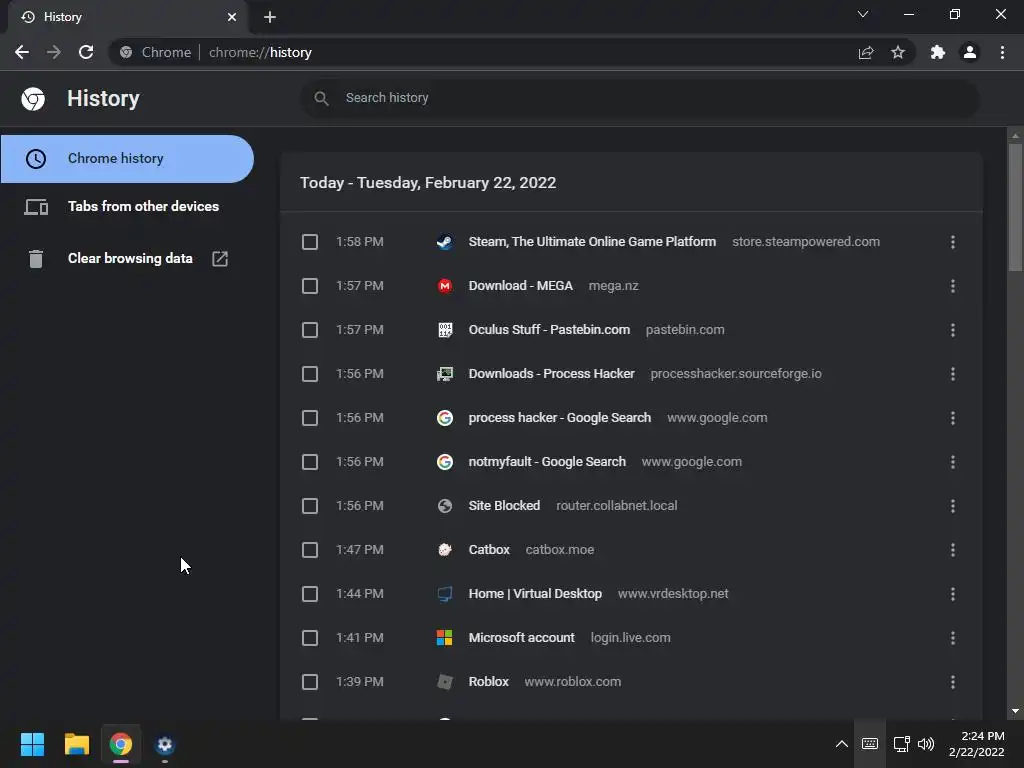Click the Process Hacker favicon icon
The width and height of the screenshot is (1024, 768).
(445, 374)
